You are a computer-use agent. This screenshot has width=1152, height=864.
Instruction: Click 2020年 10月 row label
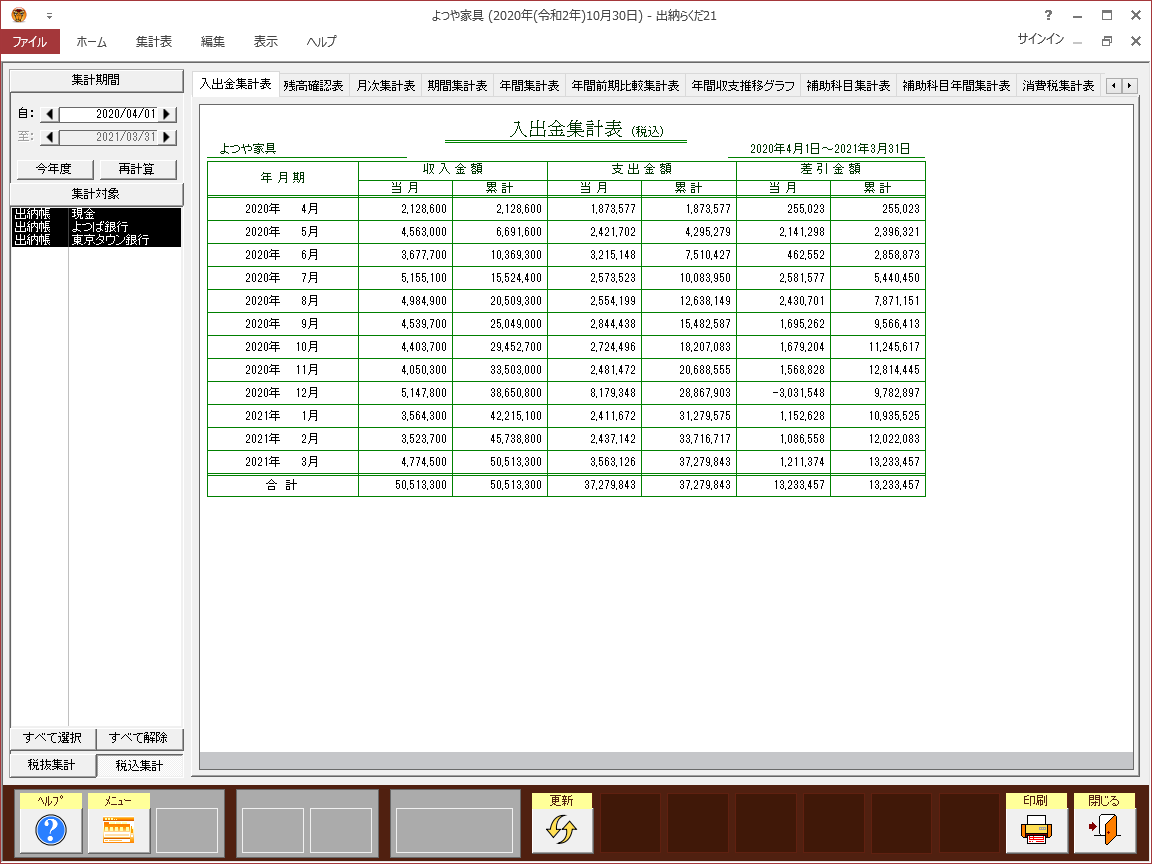(282, 347)
